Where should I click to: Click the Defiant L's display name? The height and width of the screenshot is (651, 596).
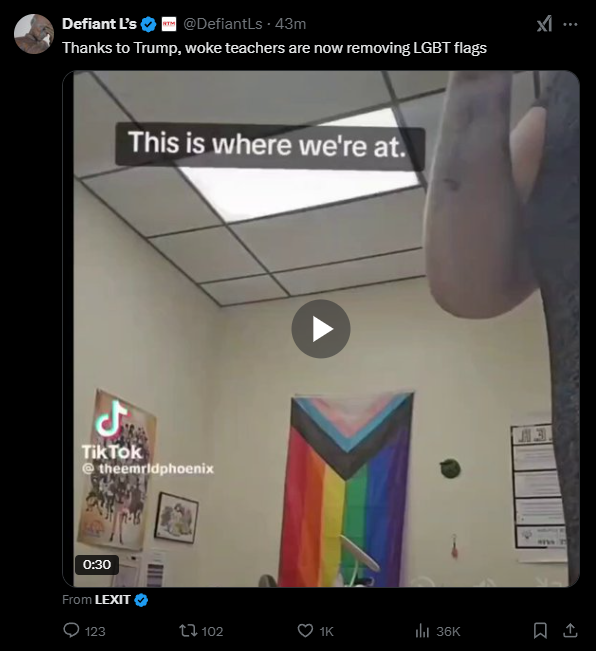point(99,24)
